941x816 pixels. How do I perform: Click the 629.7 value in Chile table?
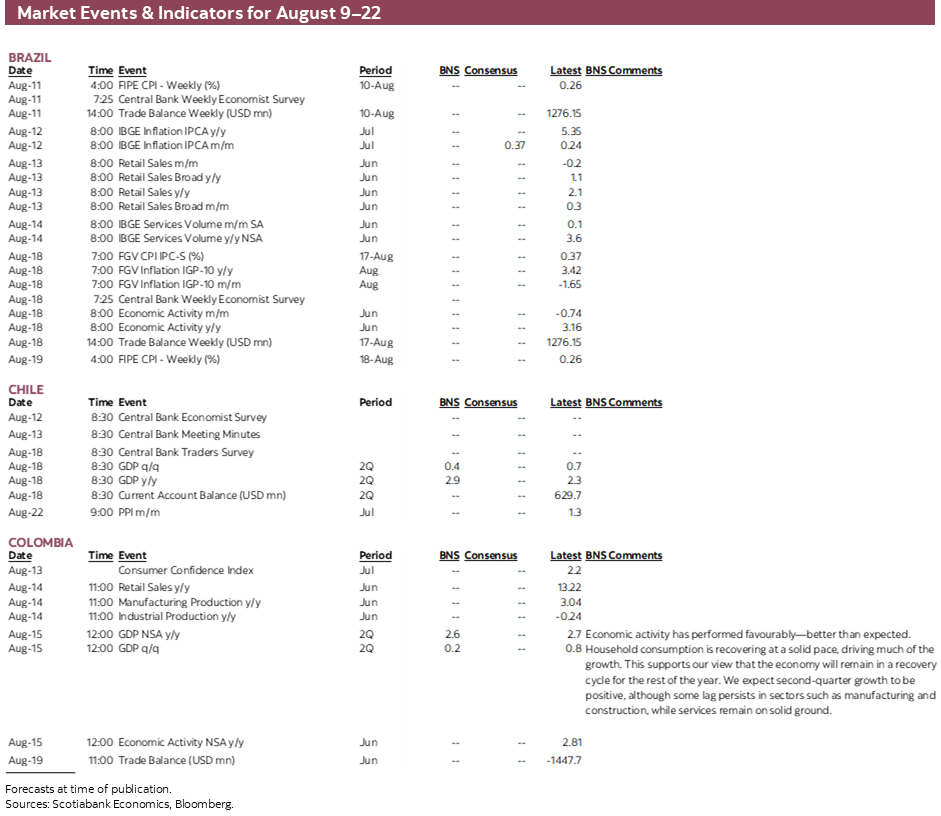tap(567, 496)
